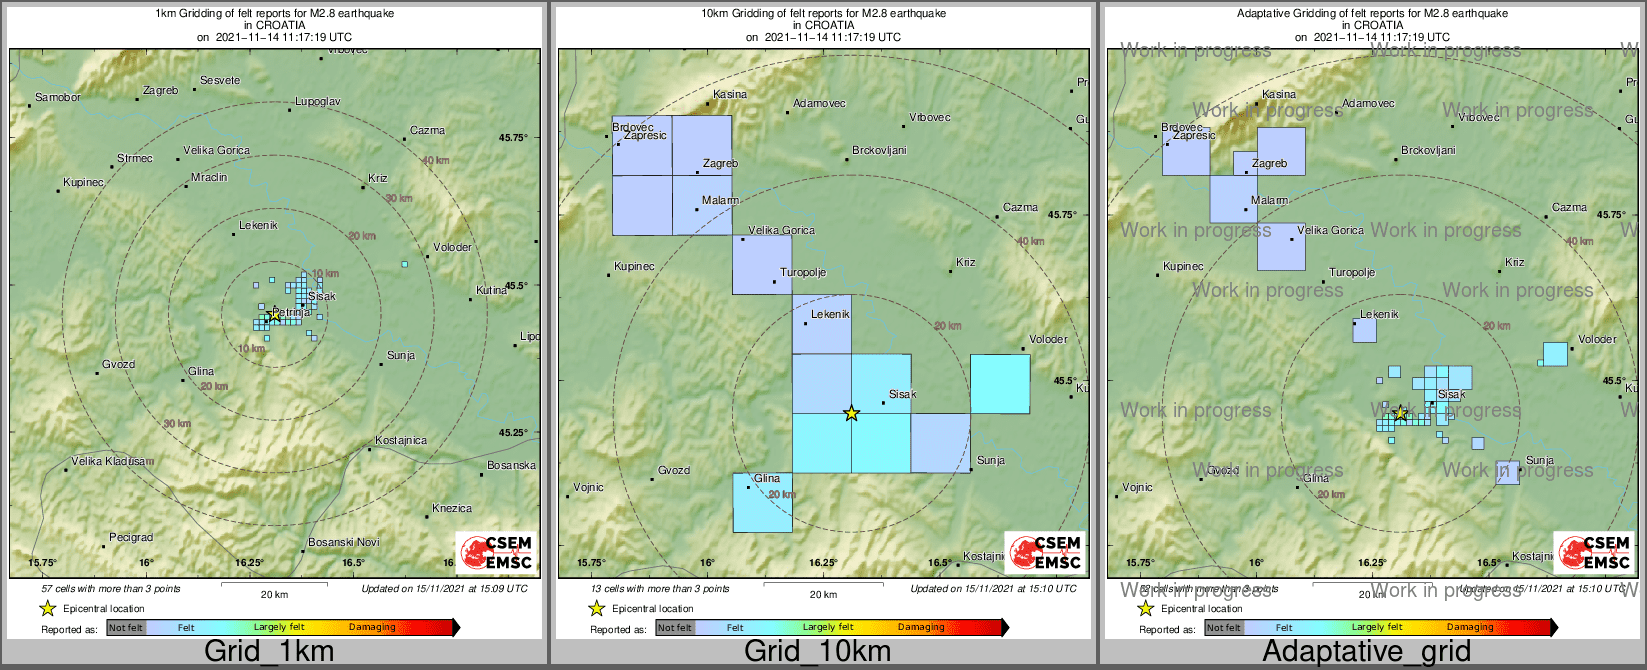Click the Grid_1km caption label
Viewport: 1647px width, 670px height.
tap(269, 652)
